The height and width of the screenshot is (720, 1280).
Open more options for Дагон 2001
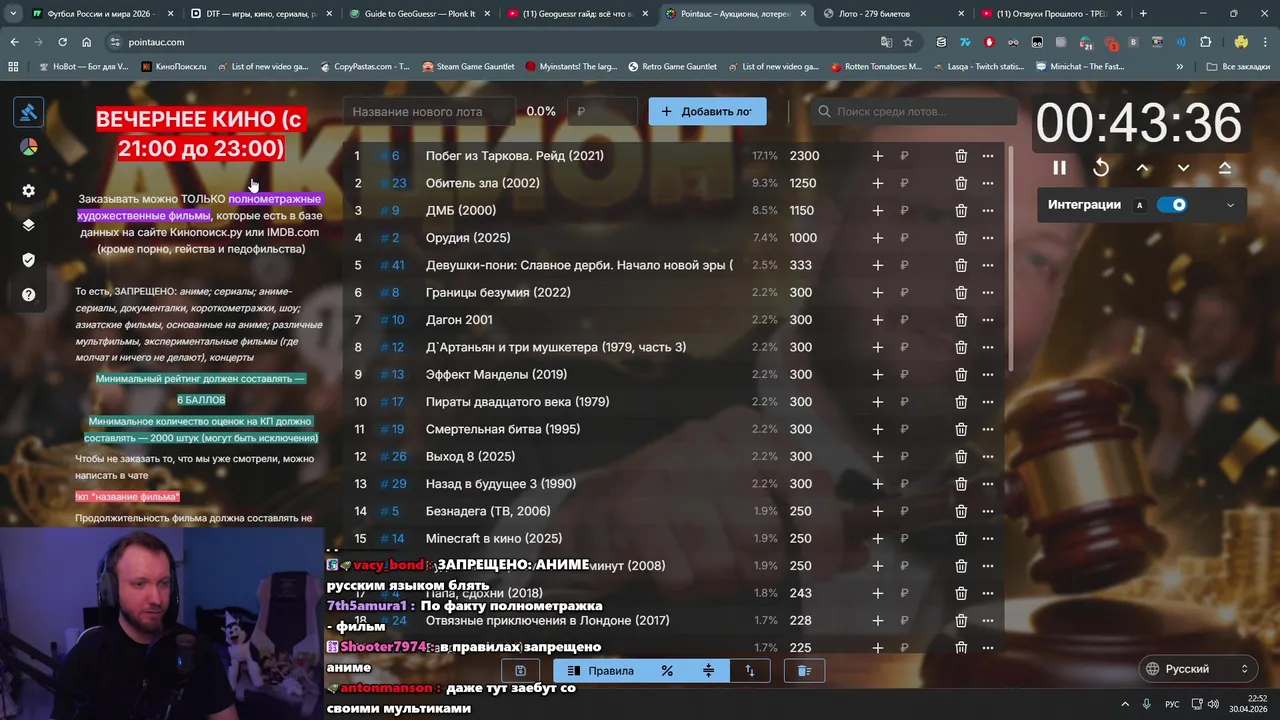[988, 320]
